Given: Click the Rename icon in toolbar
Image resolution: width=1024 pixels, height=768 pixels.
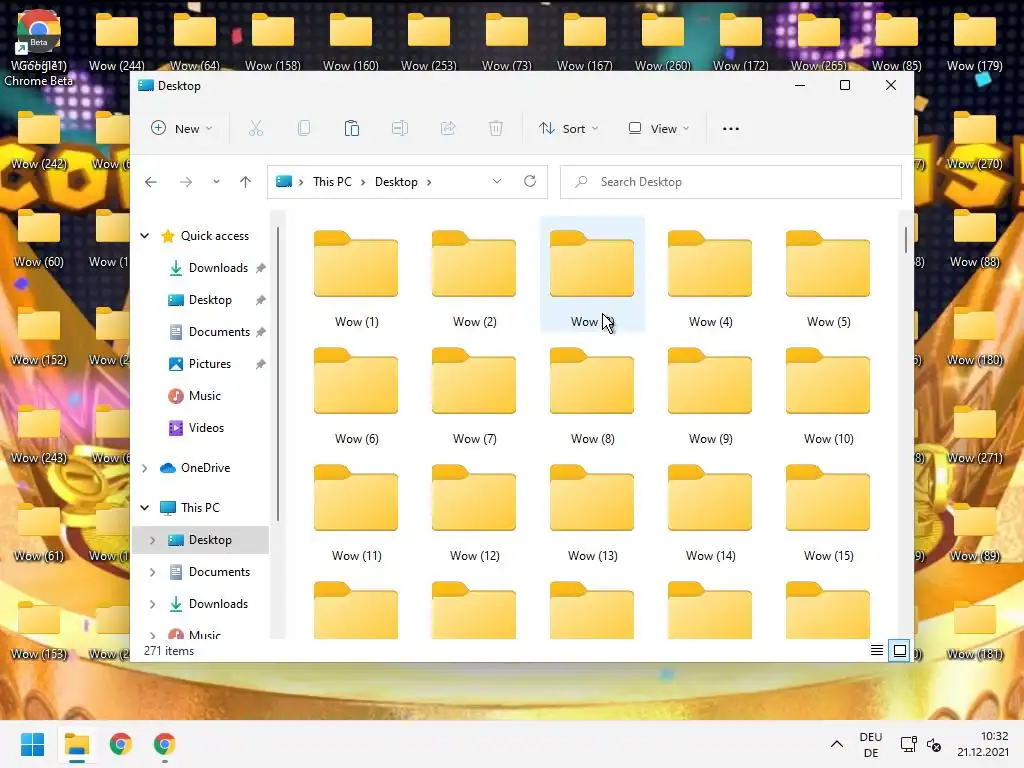Looking at the screenshot, I should [x=400, y=129].
